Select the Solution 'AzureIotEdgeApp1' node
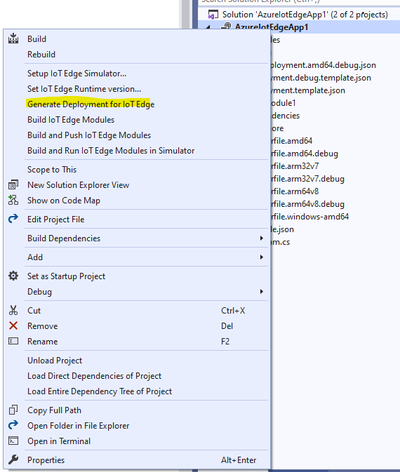The image size is (400, 472). (298, 15)
